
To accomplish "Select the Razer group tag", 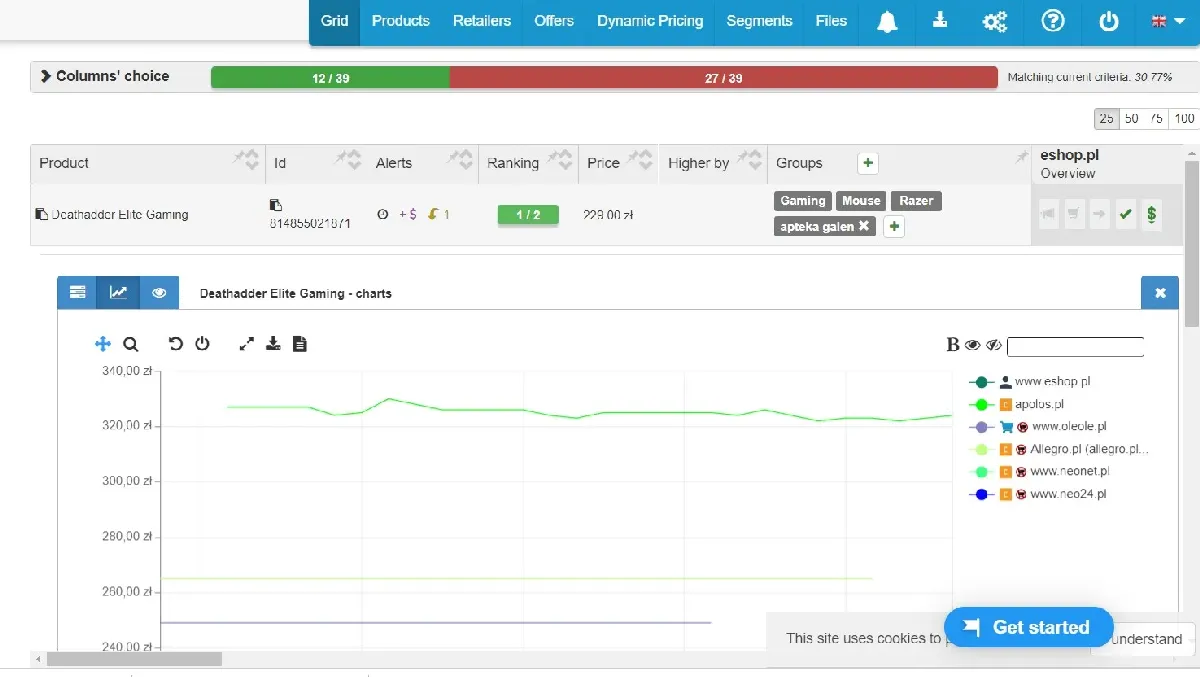I will [916, 201].
